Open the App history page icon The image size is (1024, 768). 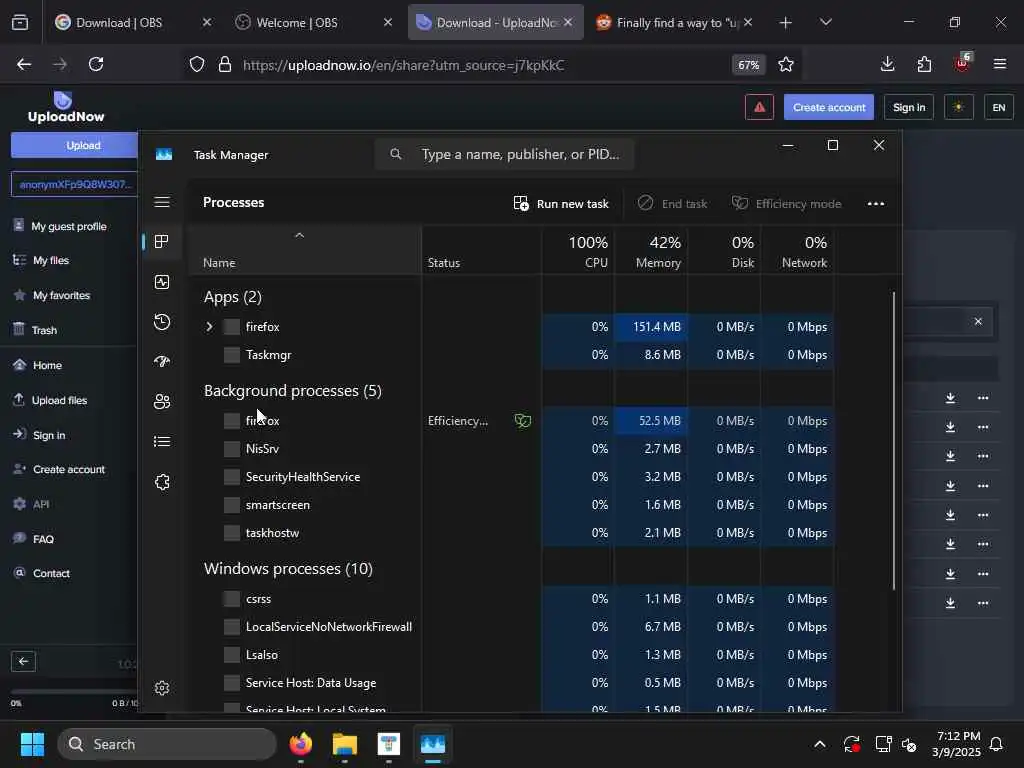(x=162, y=322)
